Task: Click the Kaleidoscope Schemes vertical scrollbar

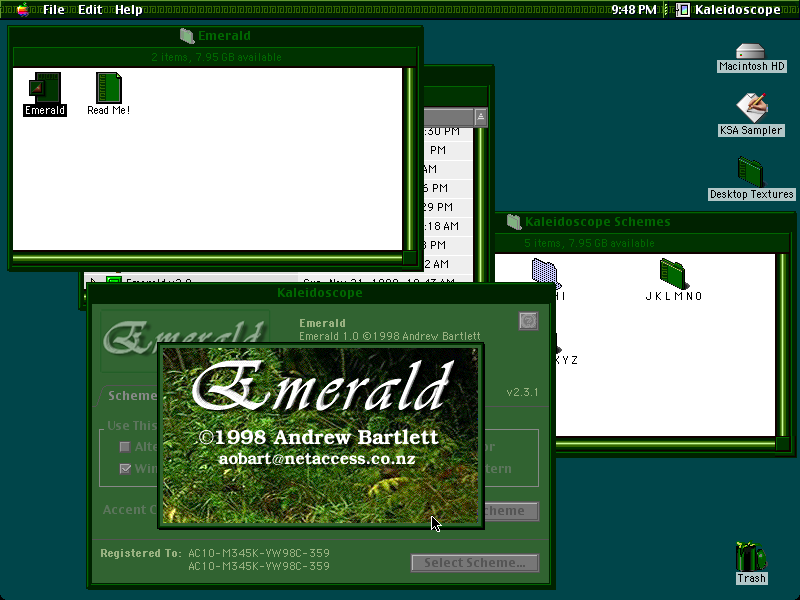Action: tap(782, 345)
